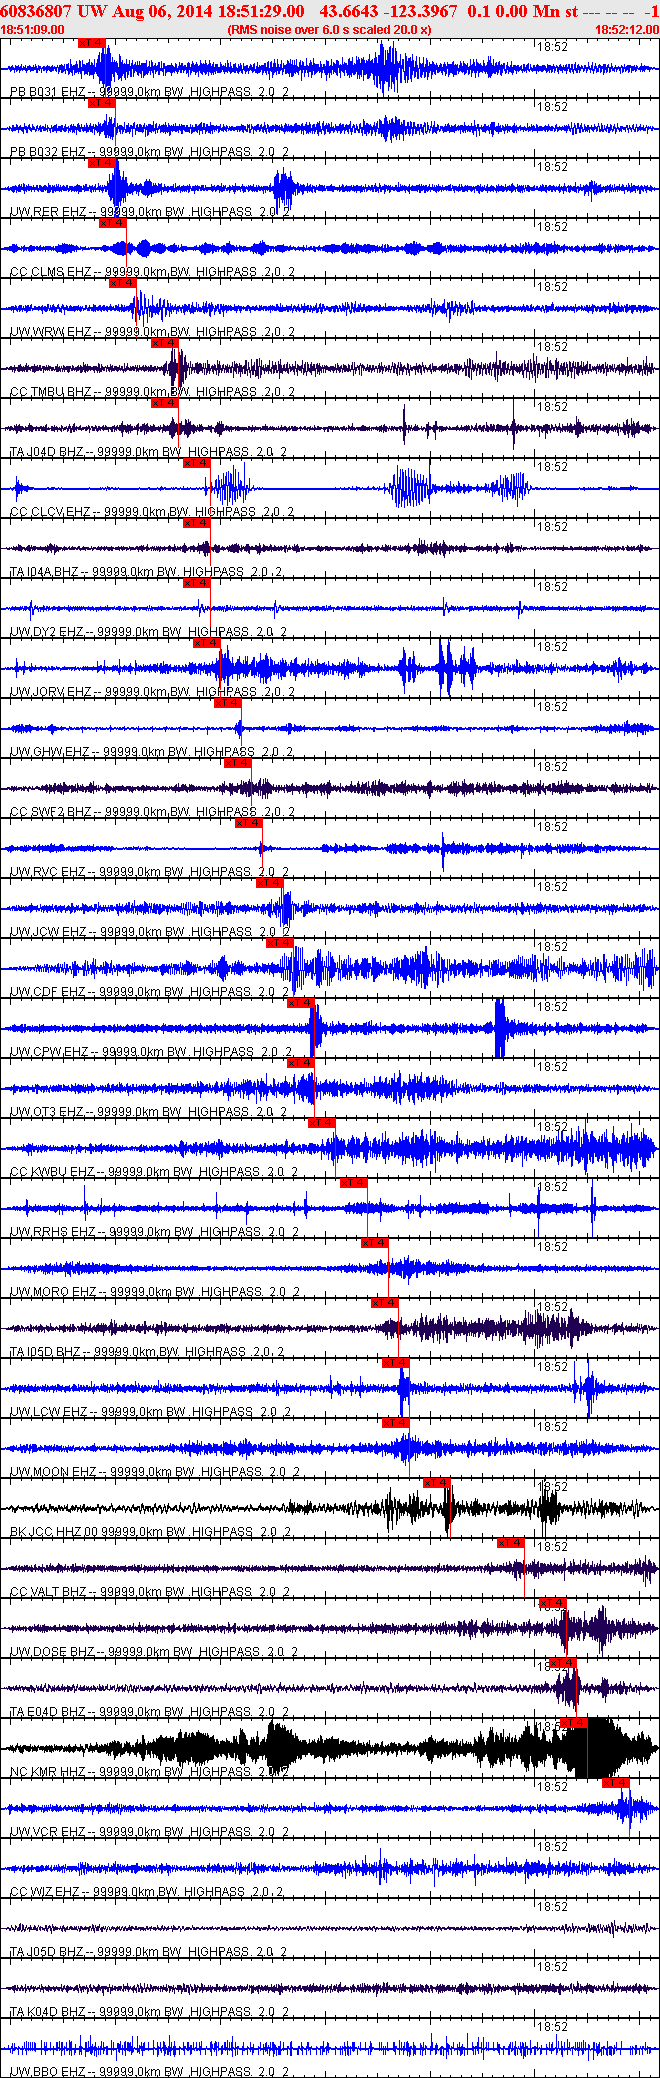Select station label 'CC CLMS EHZ'

(51, 272)
